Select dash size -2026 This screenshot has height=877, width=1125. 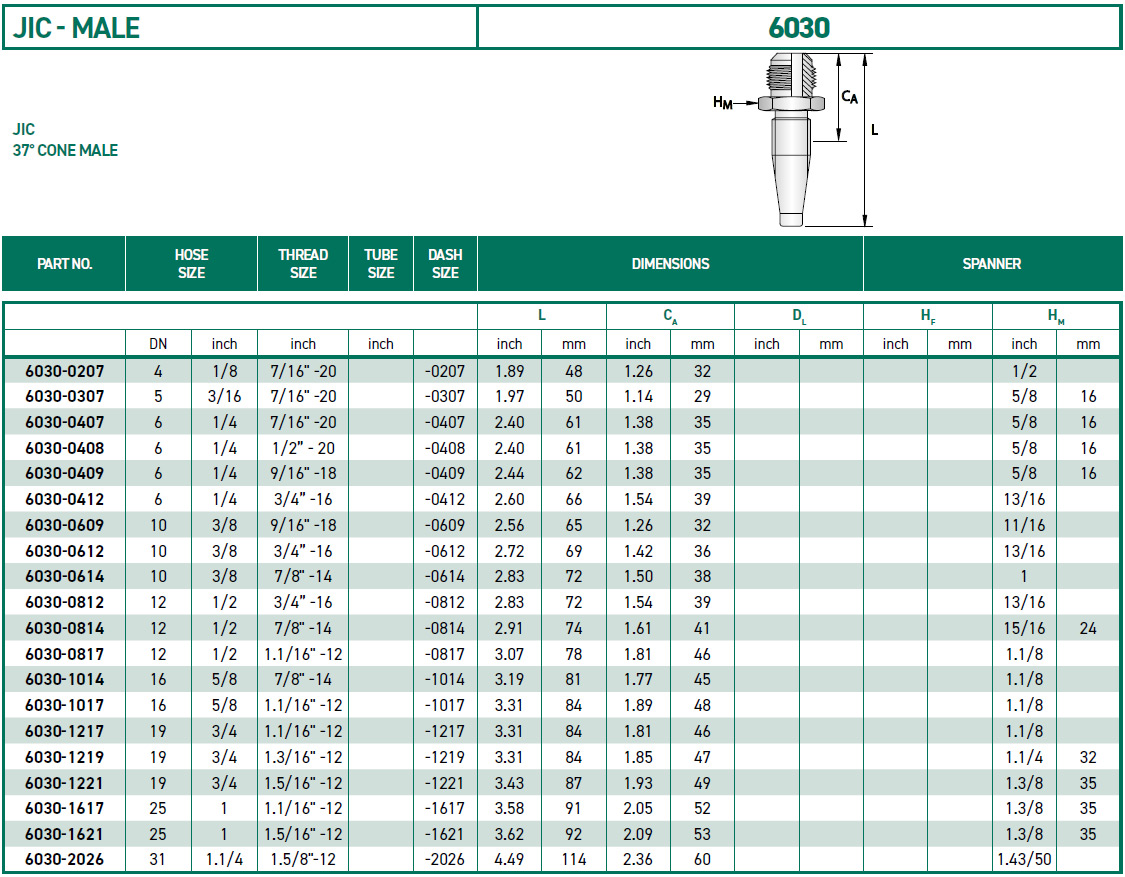pyautogui.click(x=445, y=859)
